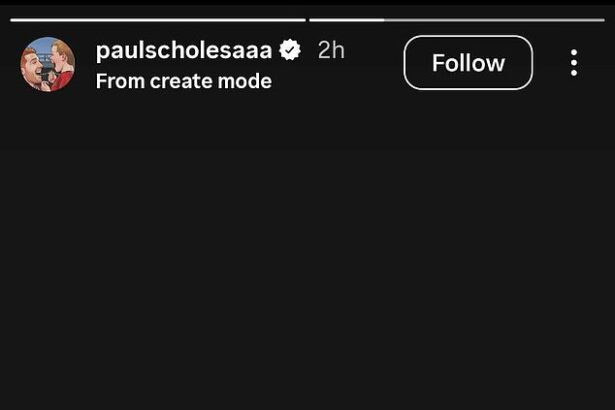The image size is (615, 410).
Task: Open the three-dot more options menu
Action: [573, 63]
